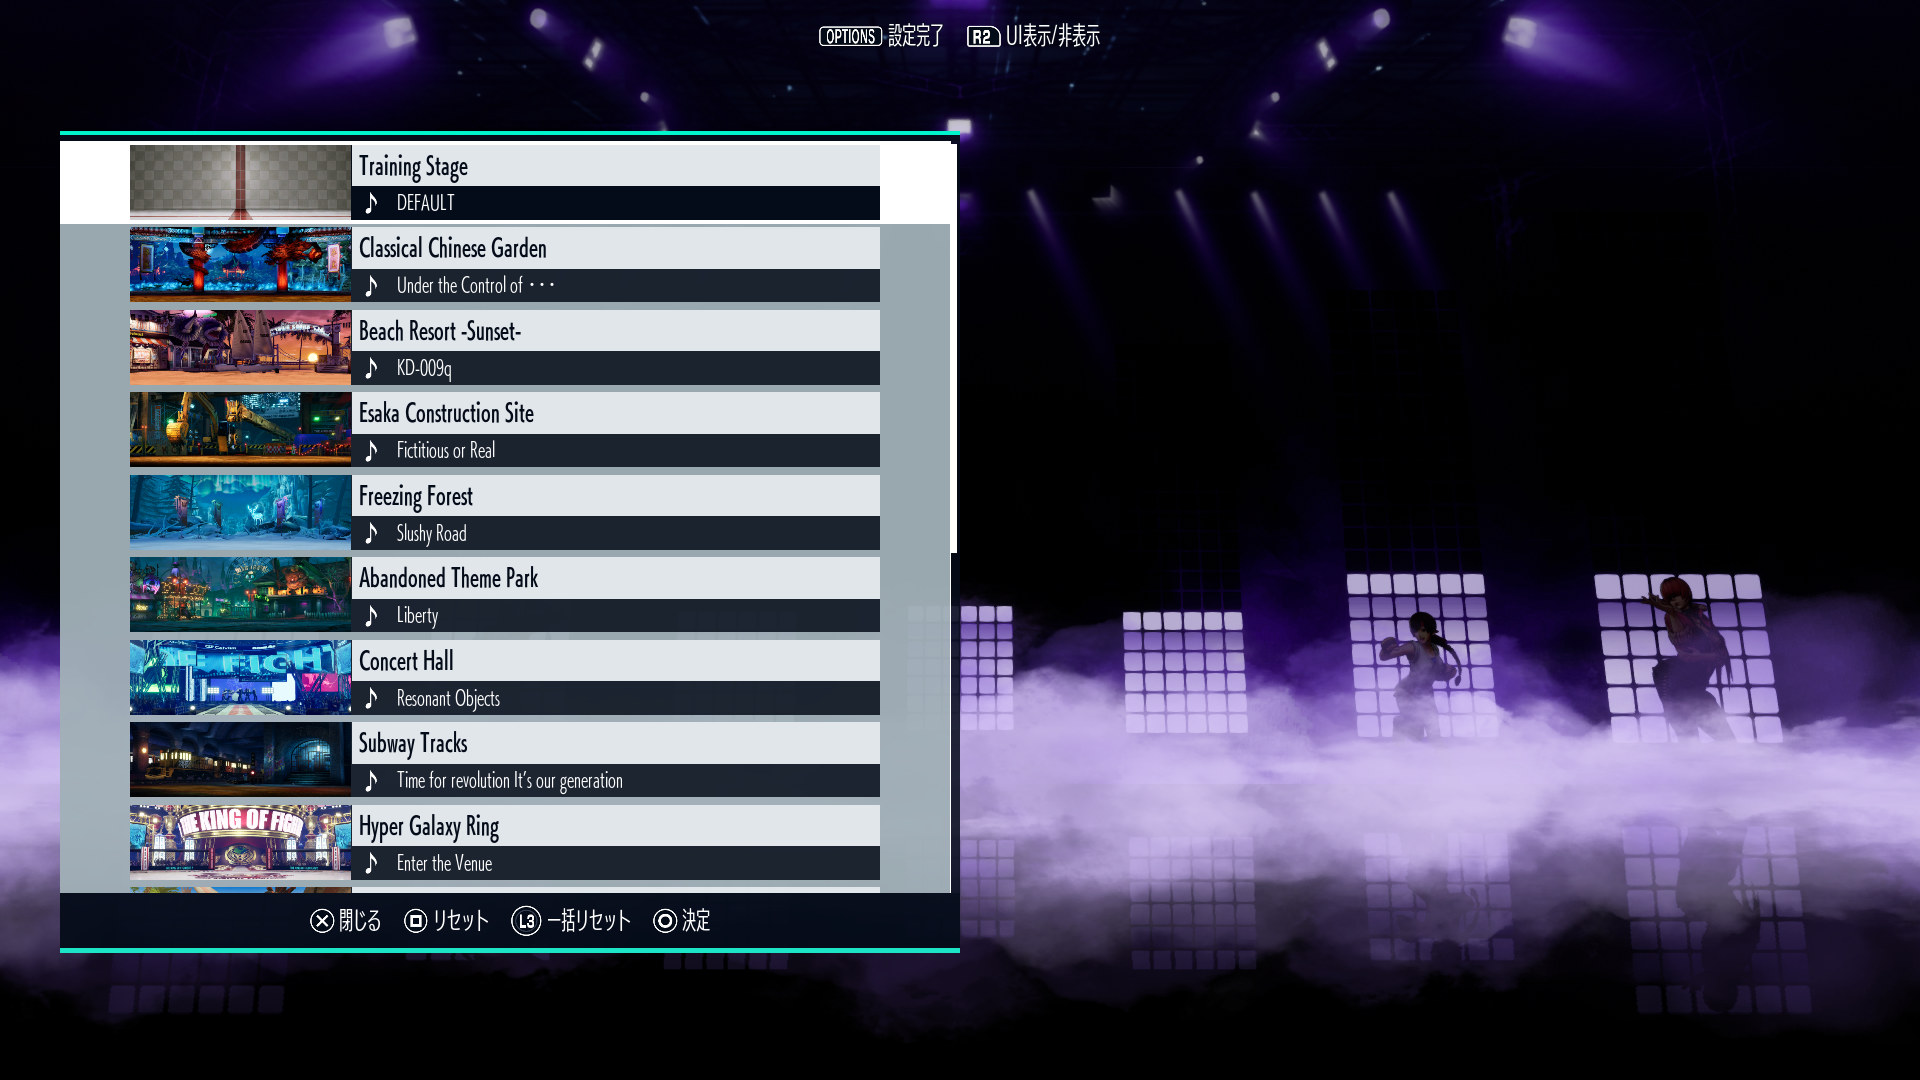This screenshot has height=1080, width=1920.
Task: Click the music note beside Liberty
Action: click(372, 616)
